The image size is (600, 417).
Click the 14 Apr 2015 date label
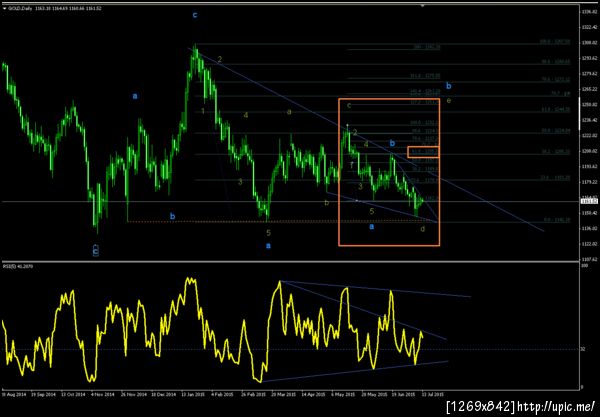pos(313,394)
